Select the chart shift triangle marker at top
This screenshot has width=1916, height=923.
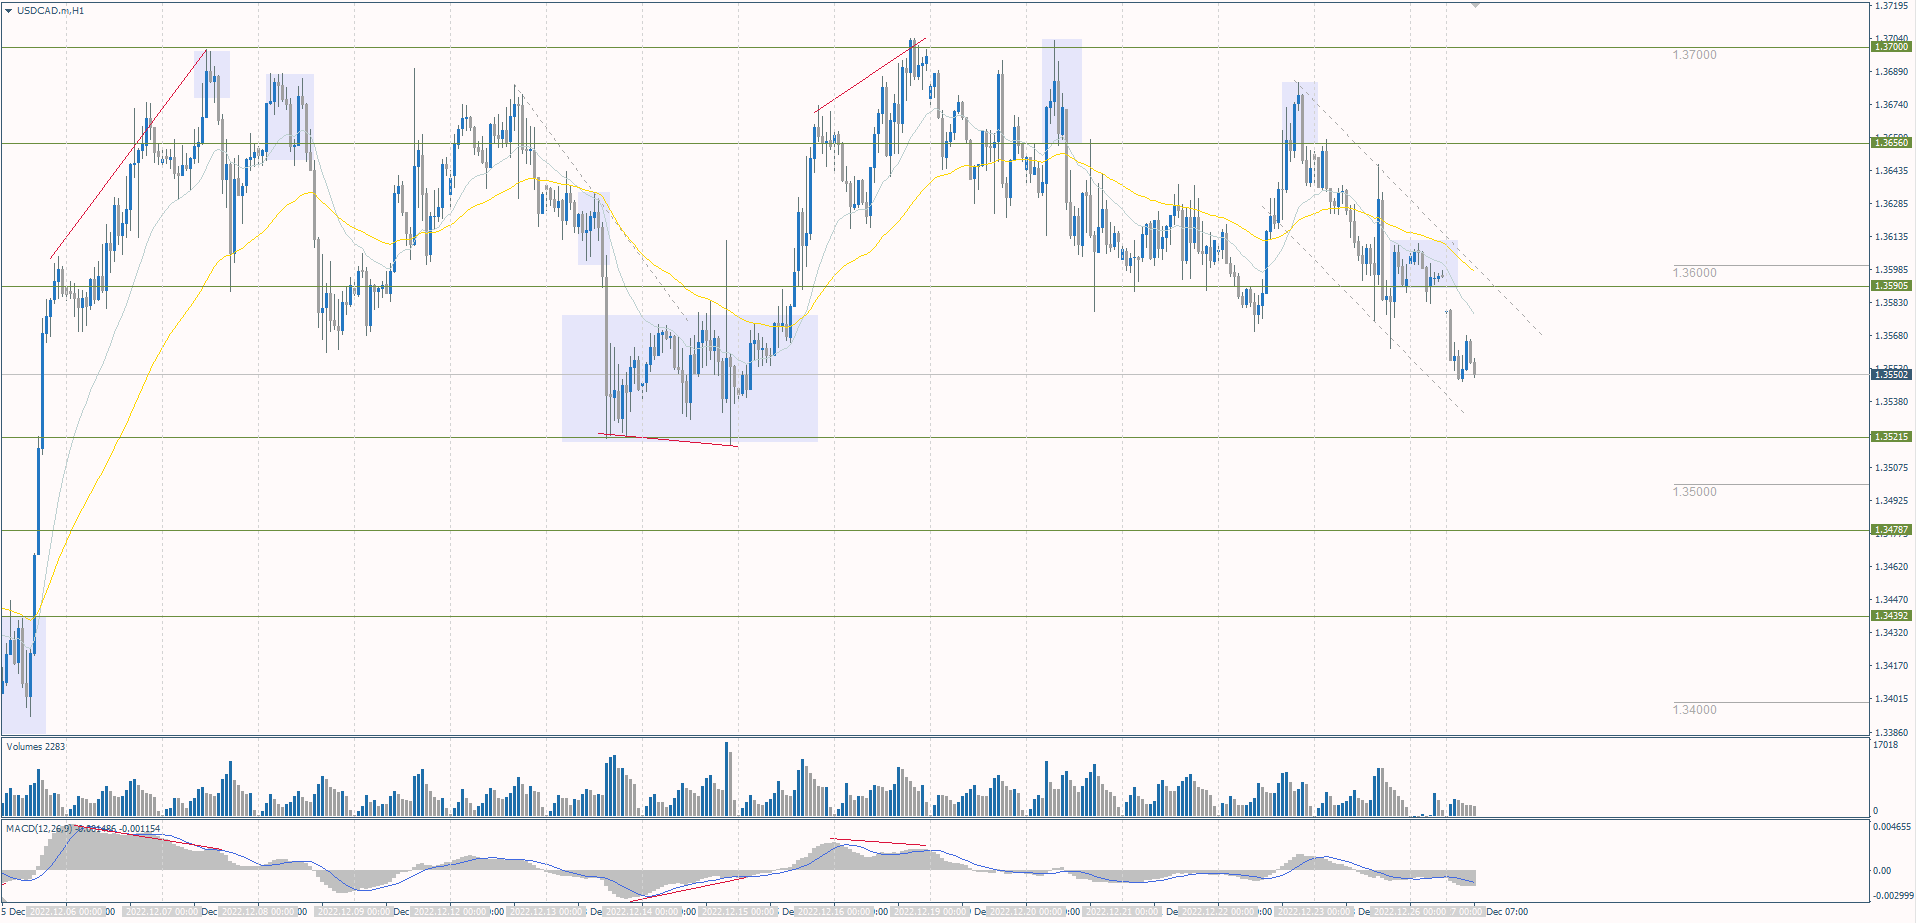1475,5
